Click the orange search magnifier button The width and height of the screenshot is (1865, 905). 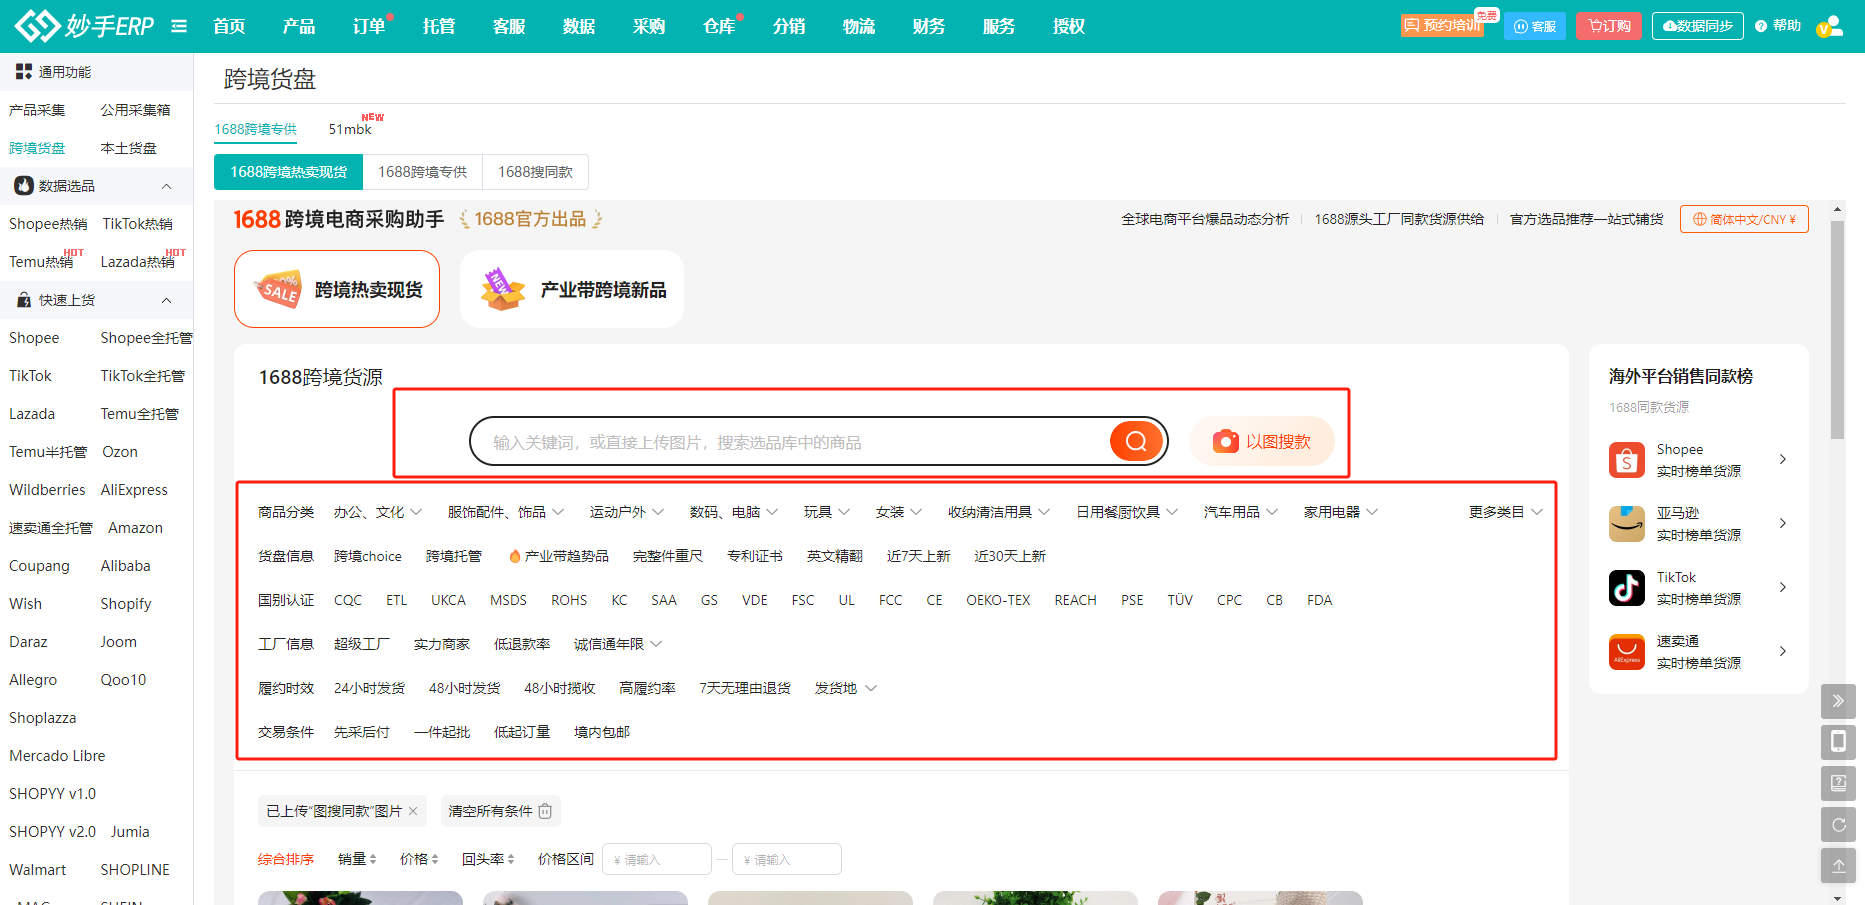click(x=1136, y=441)
